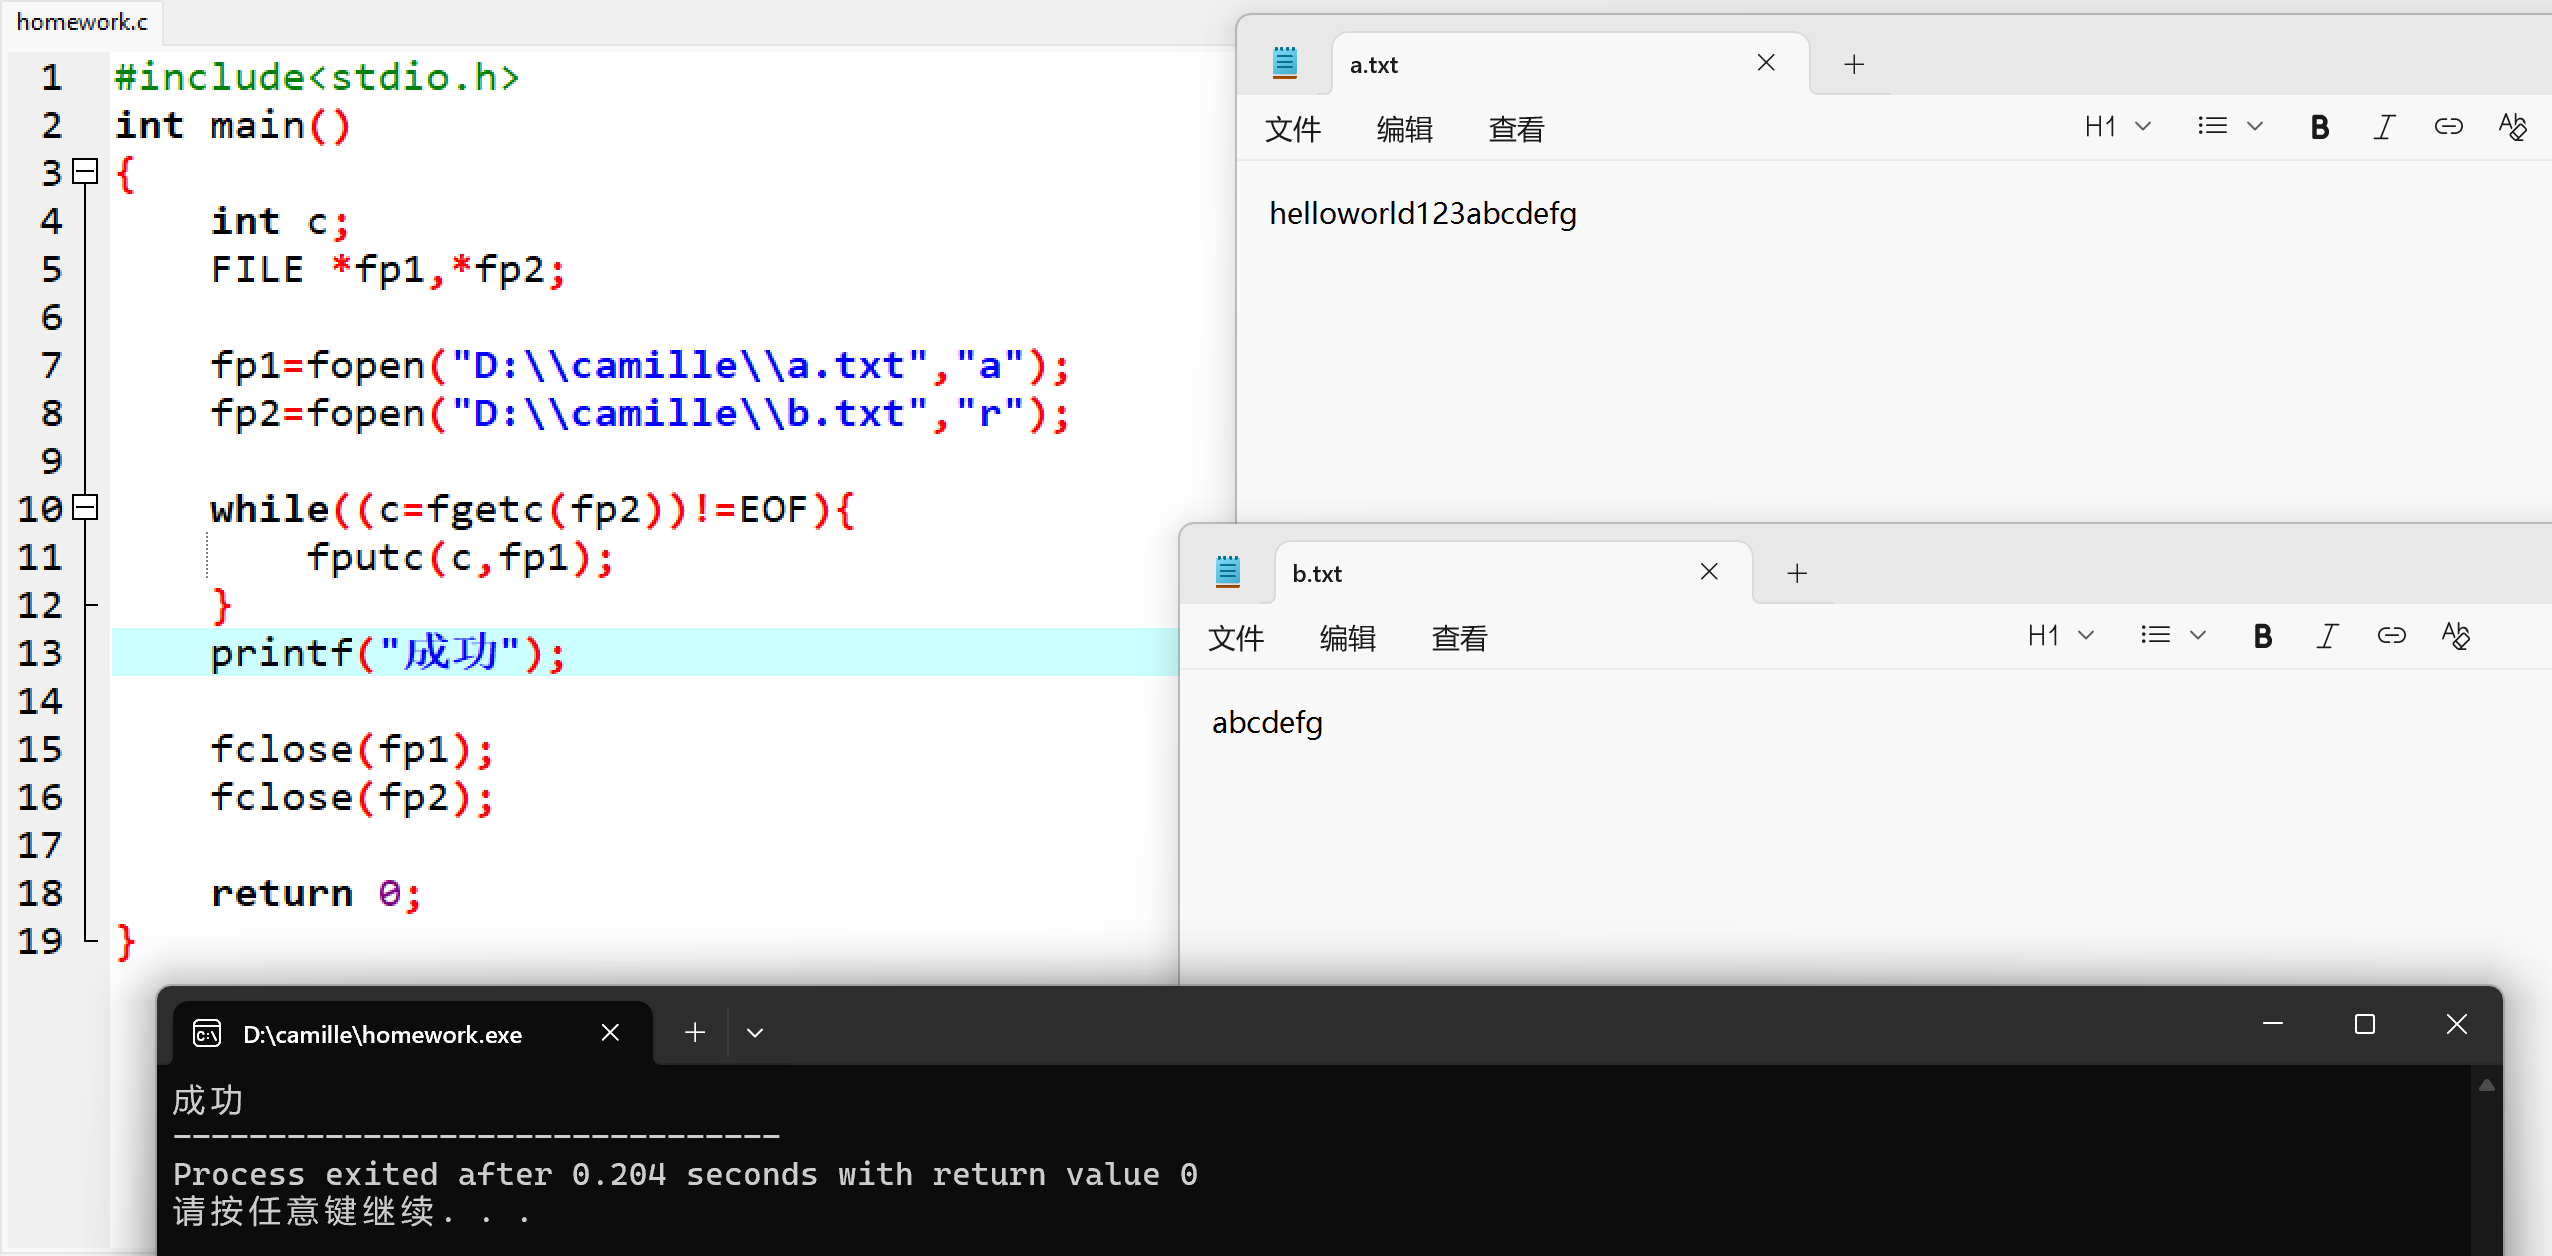Viewport: 2552px width, 1256px height.
Task: Click scroll up arrow in terminal scrollbar
Action: pos(2486,1086)
